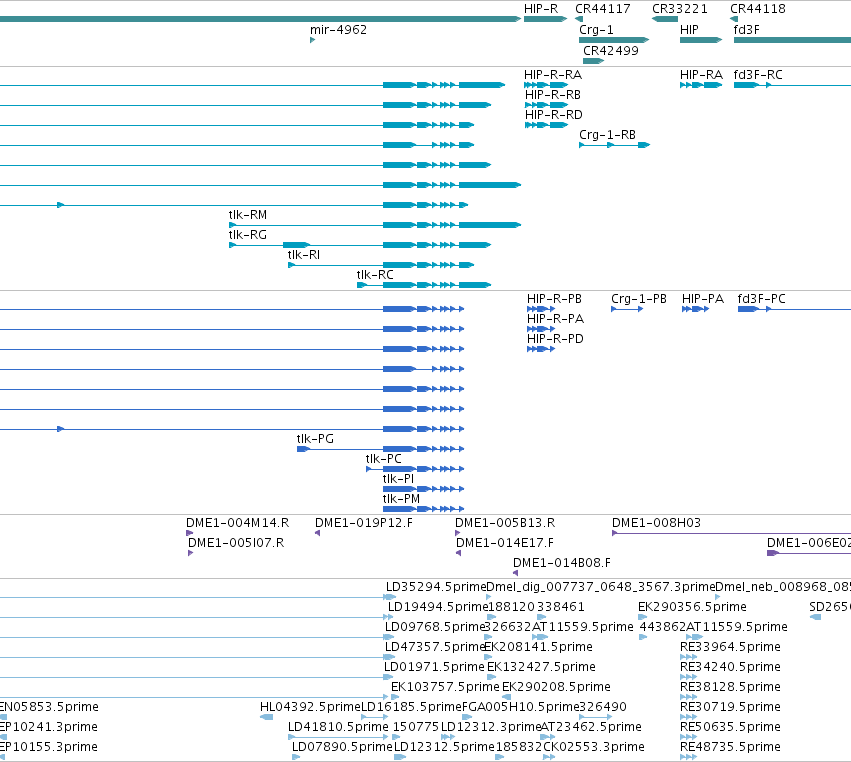The height and width of the screenshot is (762, 851).
Task: Click the RE38128.5prime EST label
Action: (730, 688)
